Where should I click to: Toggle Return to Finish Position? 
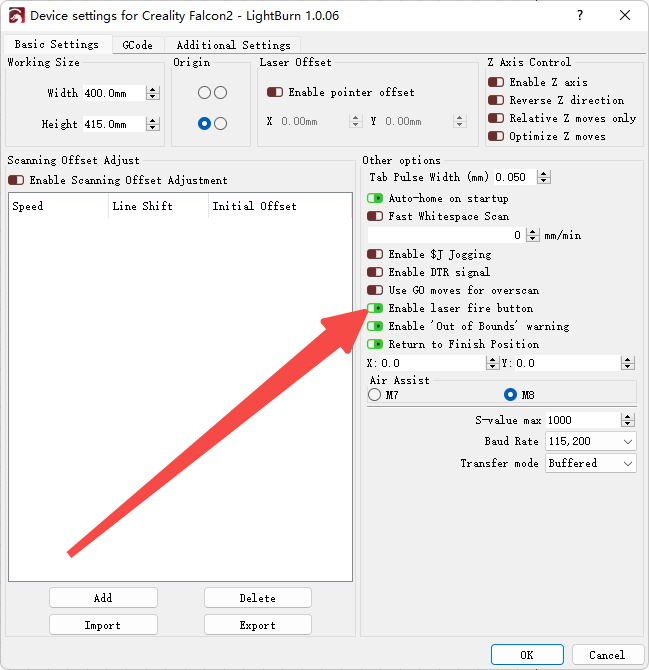click(375, 344)
